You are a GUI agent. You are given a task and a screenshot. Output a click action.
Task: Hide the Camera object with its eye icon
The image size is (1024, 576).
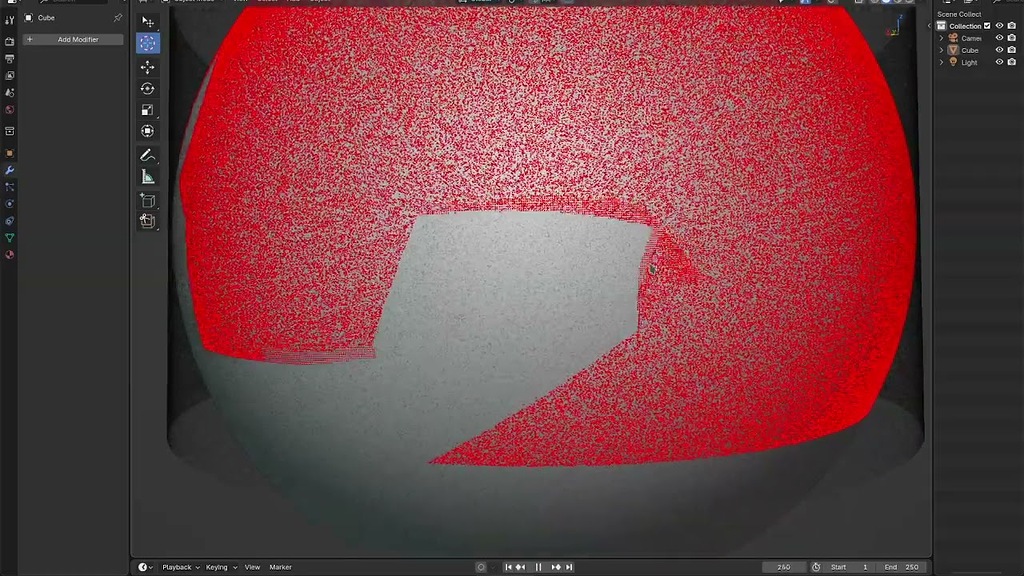tap(999, 38)
